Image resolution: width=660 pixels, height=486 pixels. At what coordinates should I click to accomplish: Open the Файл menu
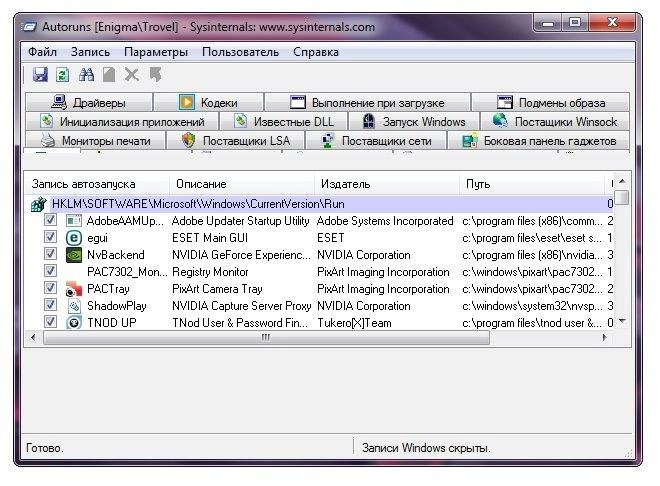coord(43,52)
